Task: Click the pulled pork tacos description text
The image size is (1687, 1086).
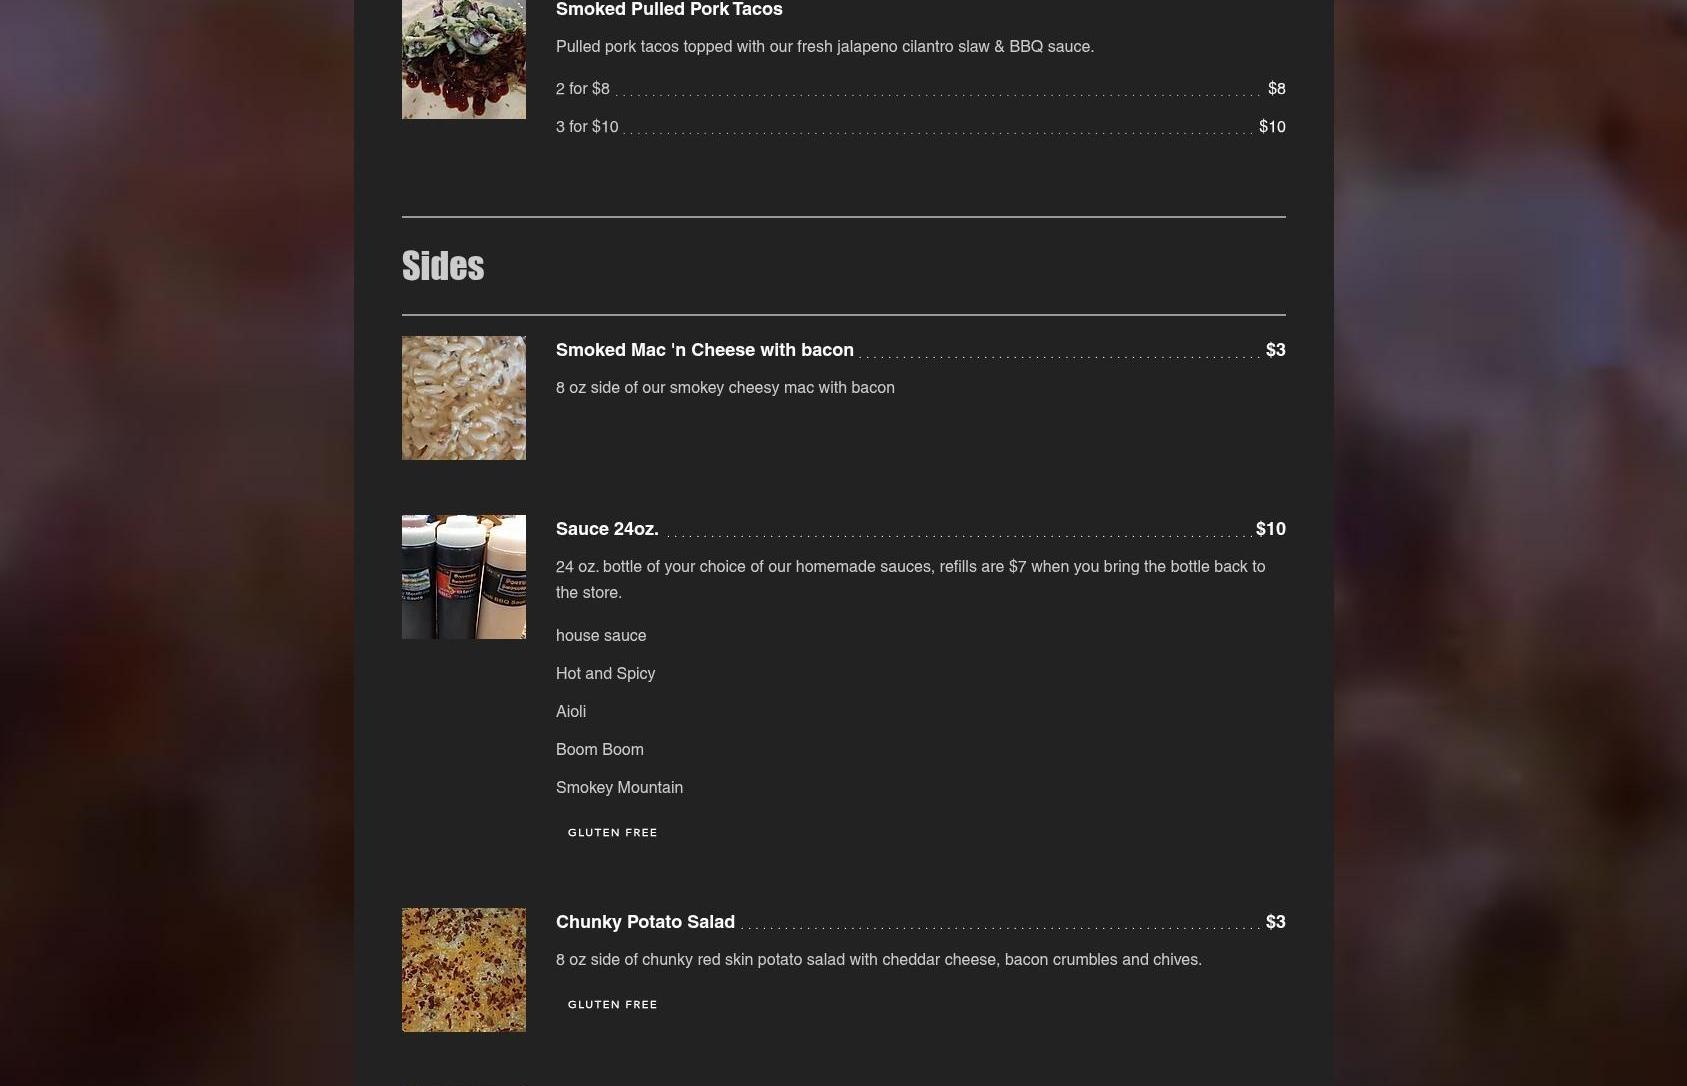Action: [825, 47]
